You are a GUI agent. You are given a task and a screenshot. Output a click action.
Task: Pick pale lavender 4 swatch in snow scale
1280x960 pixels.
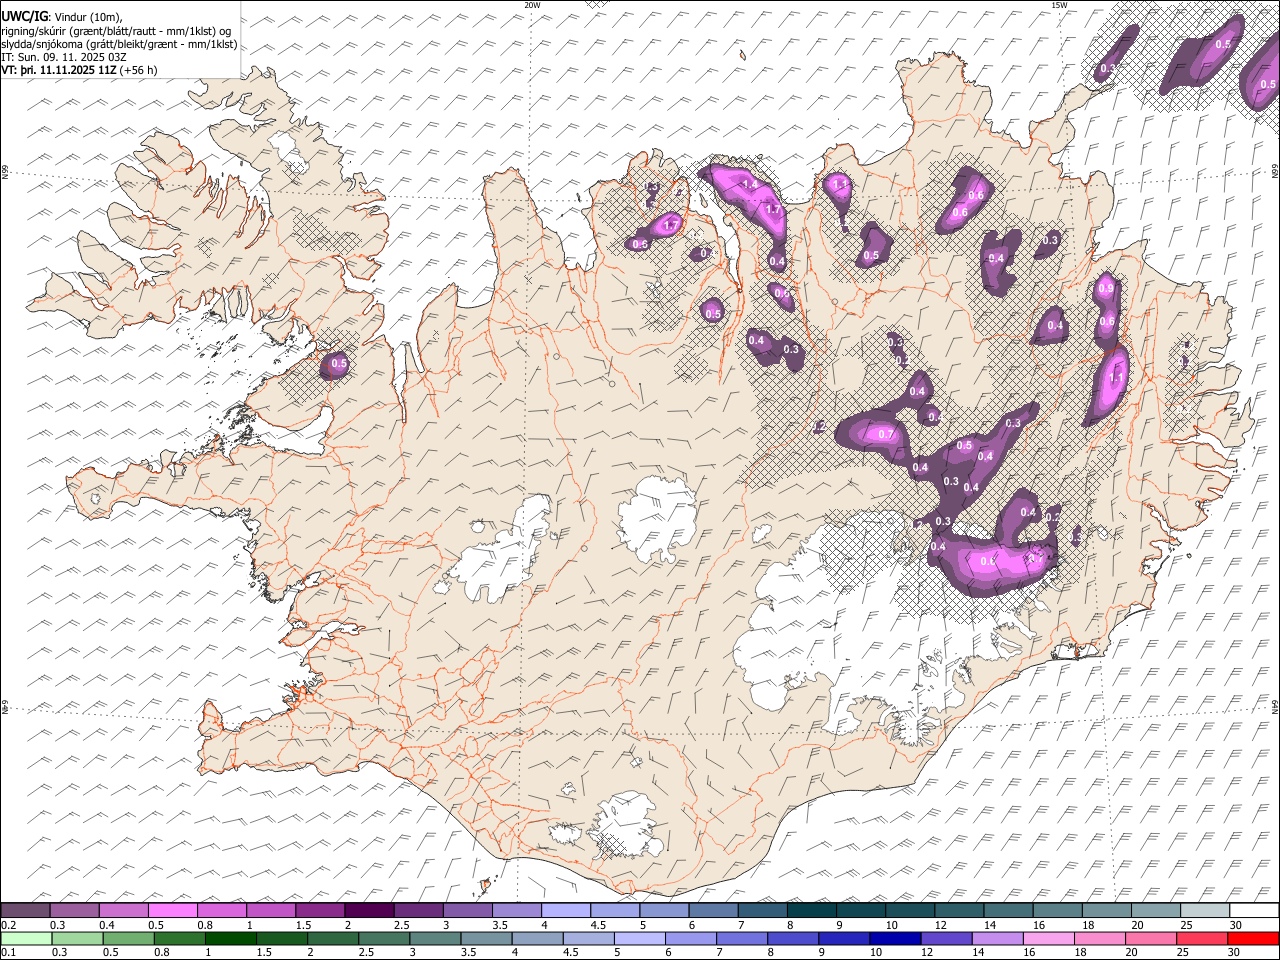pos(565,911)
